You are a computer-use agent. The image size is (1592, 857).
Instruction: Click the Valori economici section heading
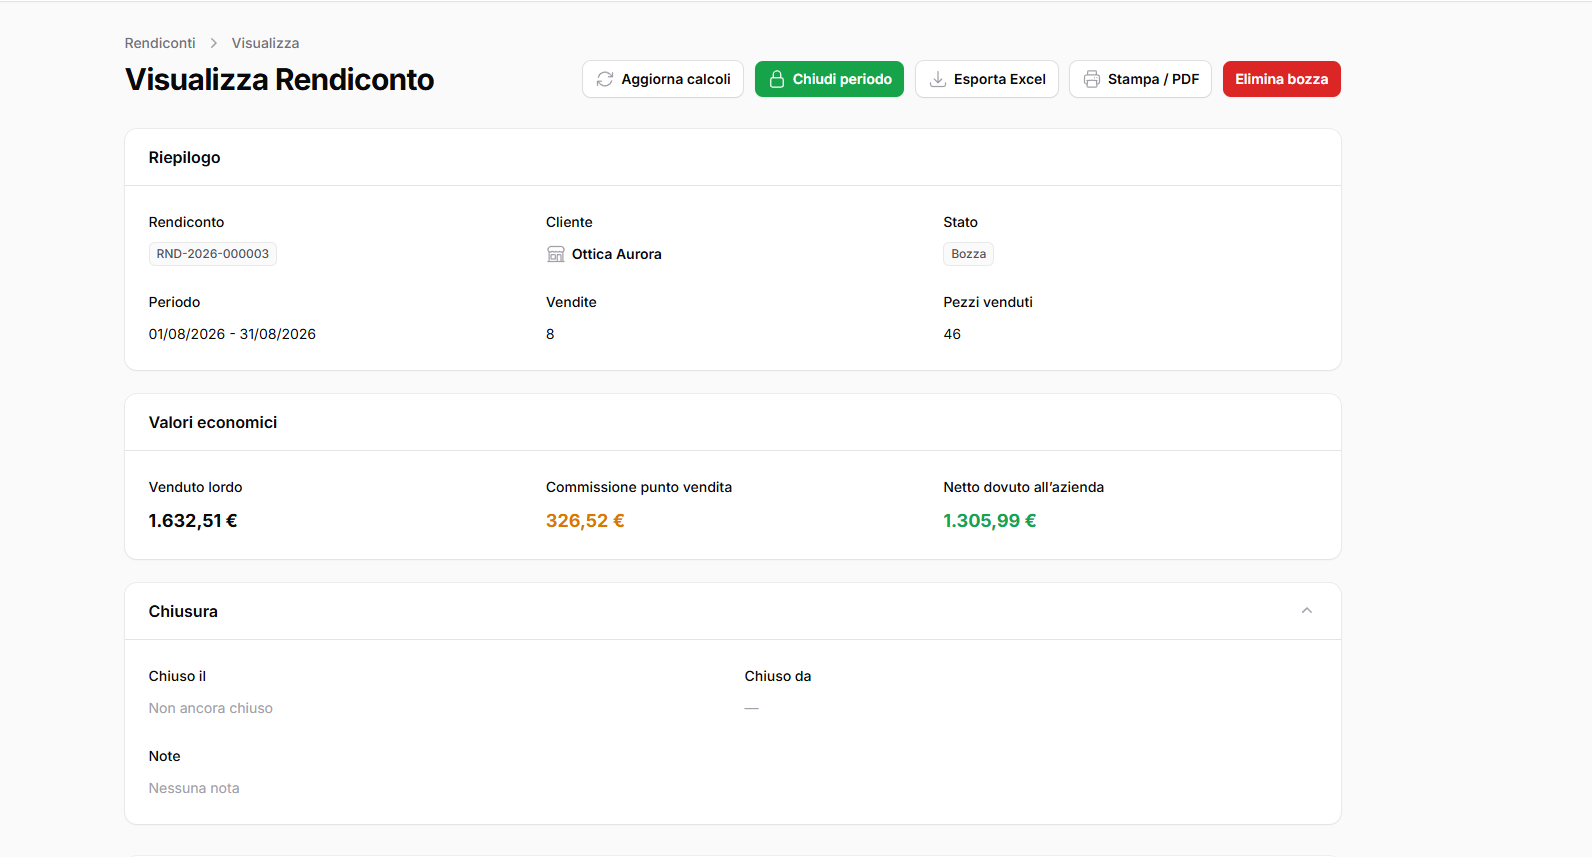point(213,422)
